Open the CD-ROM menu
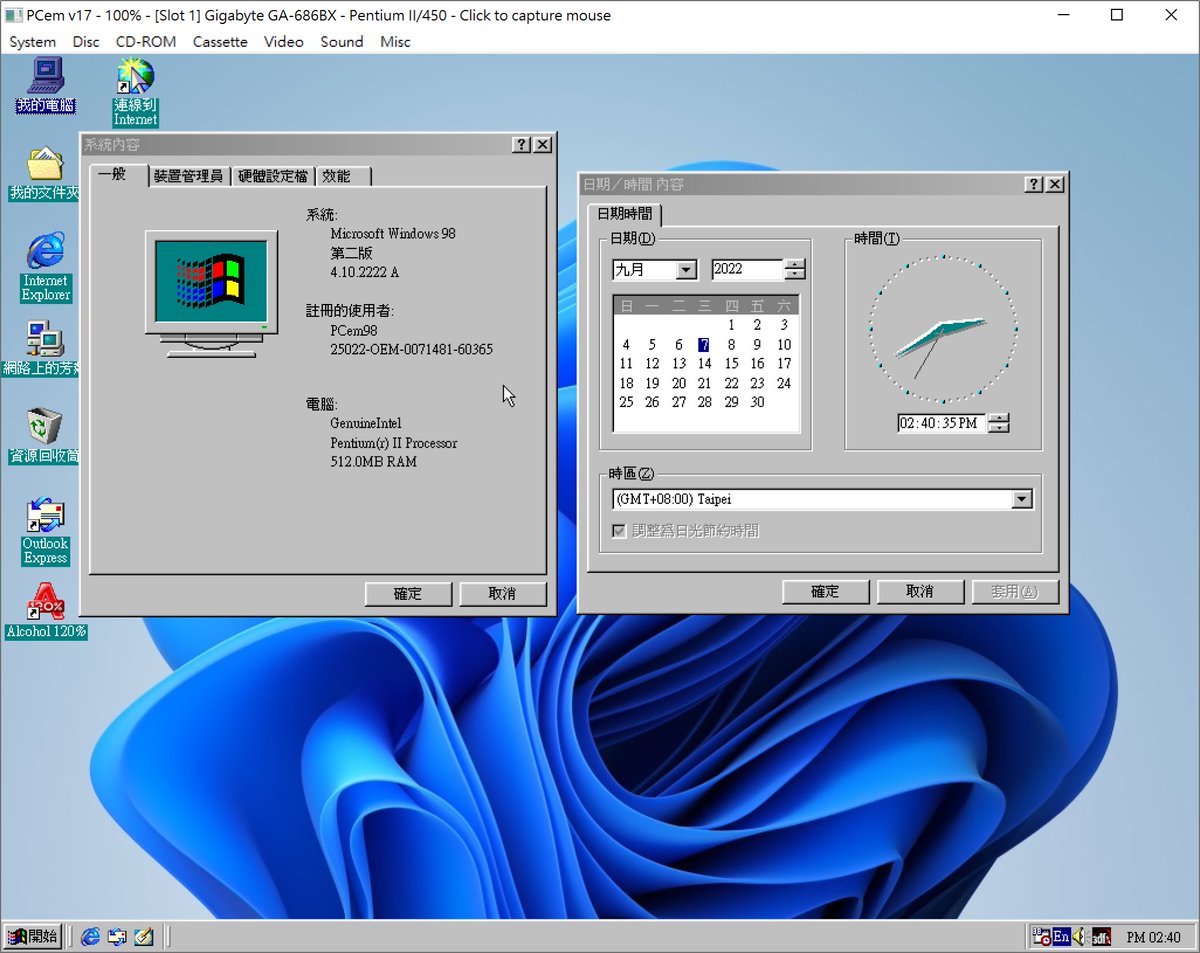 tap(146, 42)
